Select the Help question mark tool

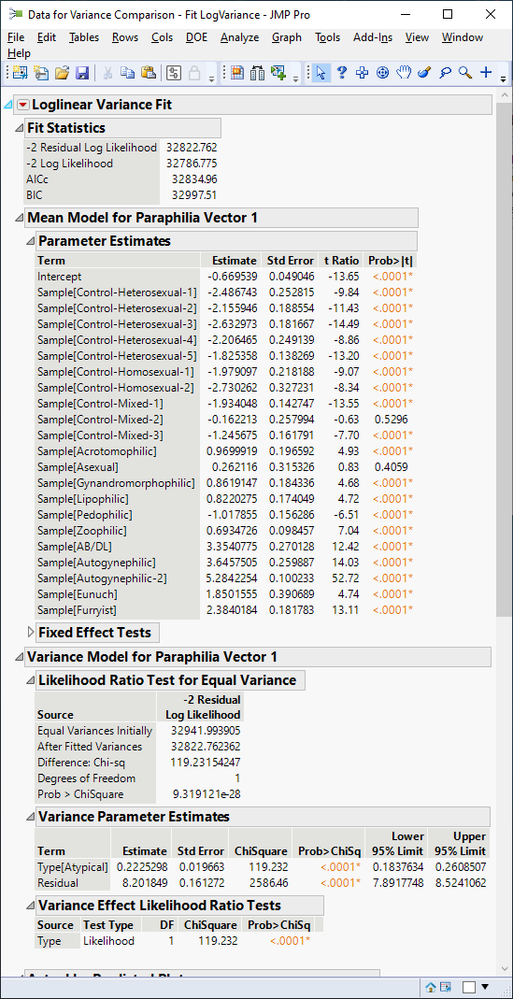click(x=342, y=73)
